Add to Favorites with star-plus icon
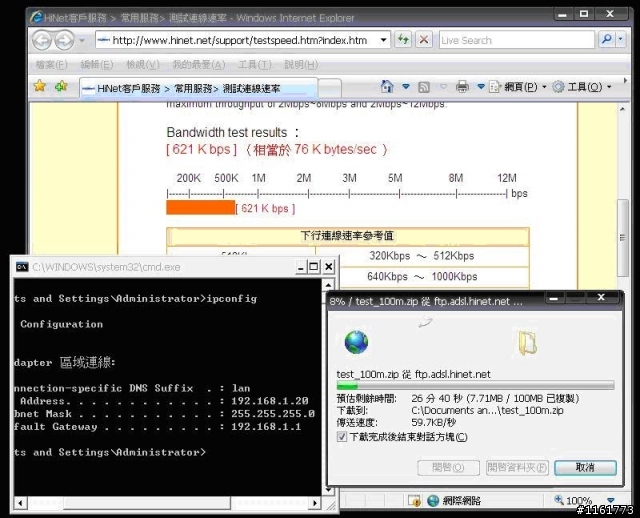The image size is (640, 518). (x=61, y=86)
